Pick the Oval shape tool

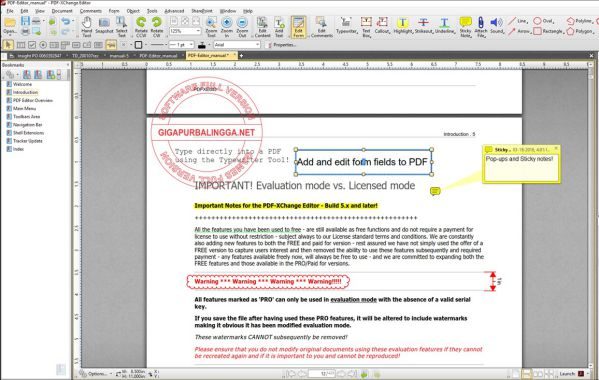544,21
